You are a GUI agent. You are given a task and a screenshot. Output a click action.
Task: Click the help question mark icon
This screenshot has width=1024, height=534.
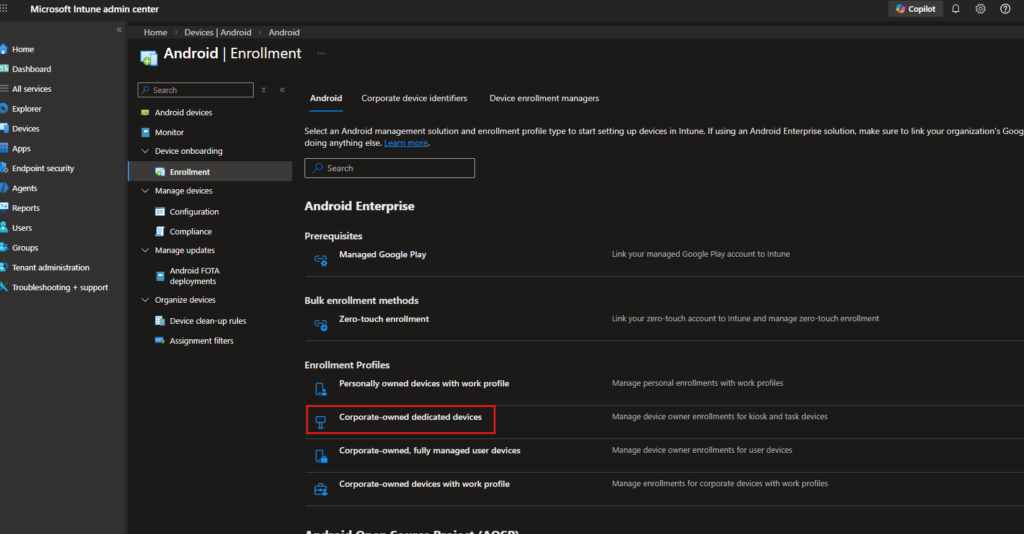(1005, 9)
